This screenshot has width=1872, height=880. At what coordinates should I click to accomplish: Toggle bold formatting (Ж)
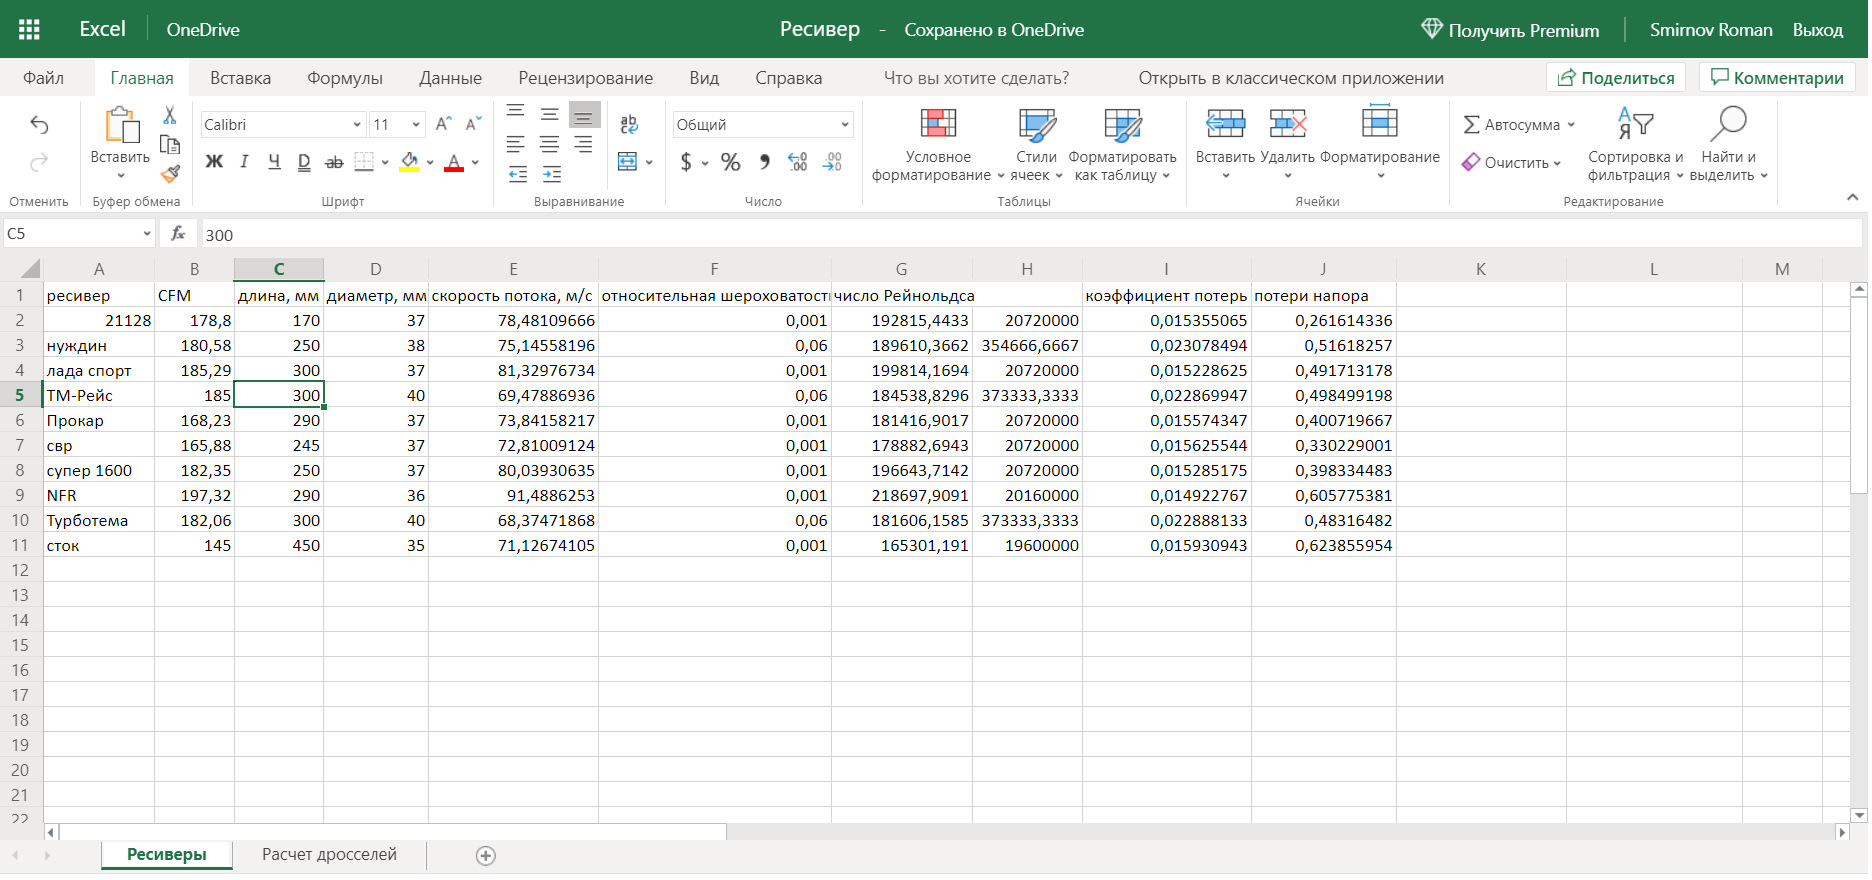(214, 162)
